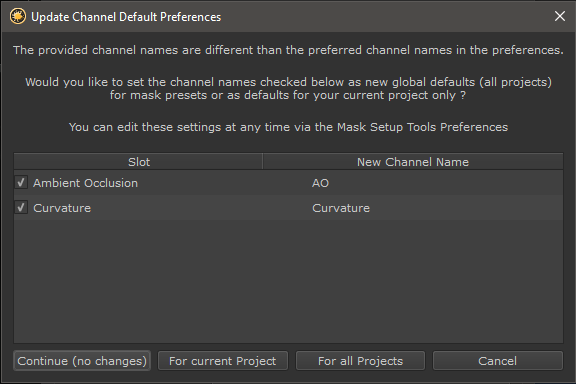The width and height of the screenshot is (576, 384).
Task: Select the Curvature slot row label
Action: [62, 208]
